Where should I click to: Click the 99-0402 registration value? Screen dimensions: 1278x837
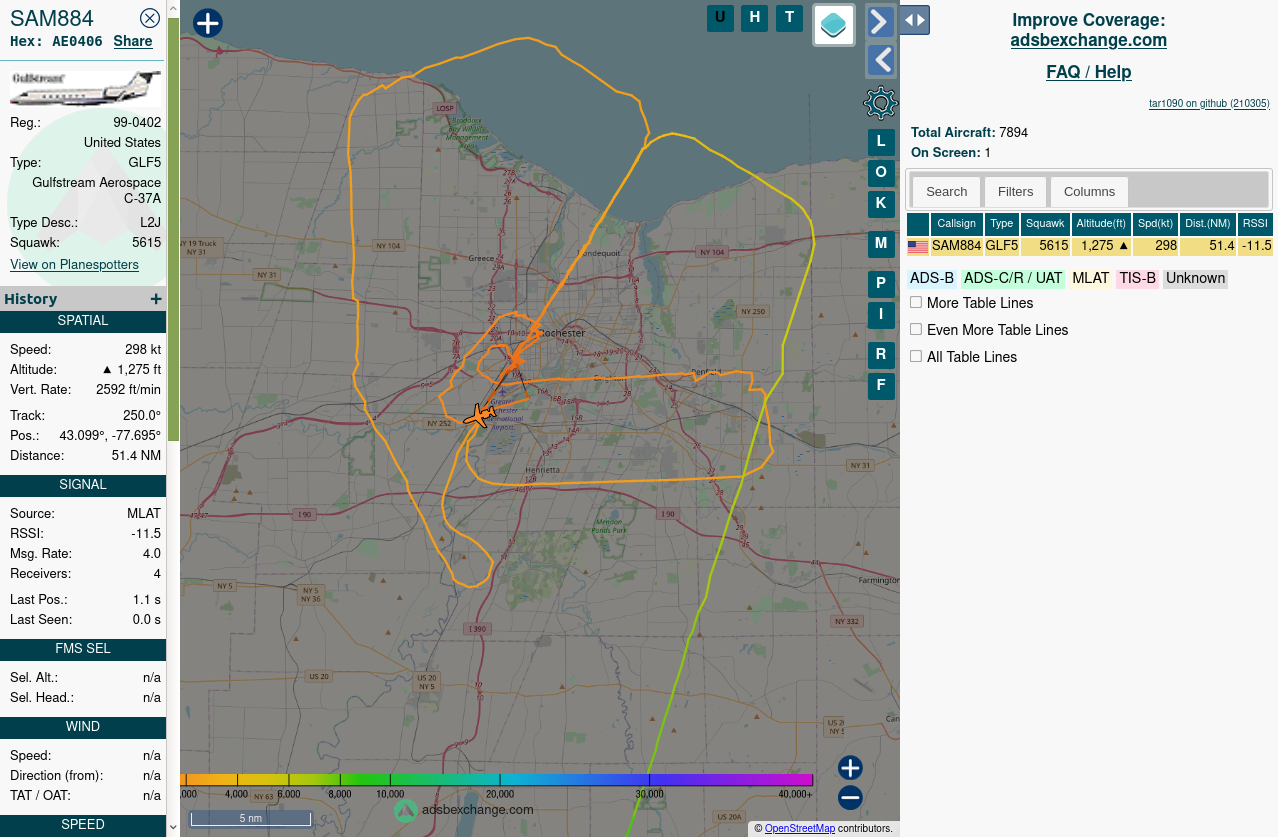(x=137, y=122)
